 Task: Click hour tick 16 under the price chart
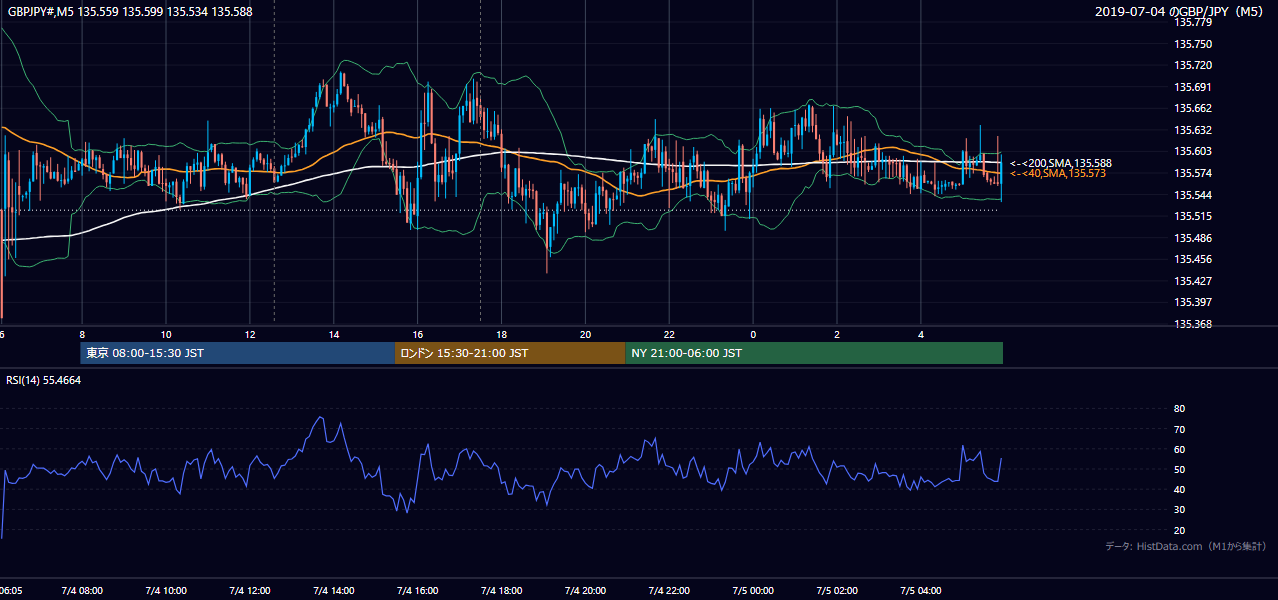pos(418,334)
